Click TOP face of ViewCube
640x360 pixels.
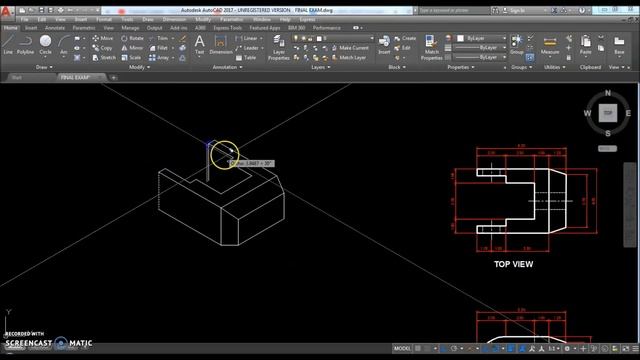(608, 113)
